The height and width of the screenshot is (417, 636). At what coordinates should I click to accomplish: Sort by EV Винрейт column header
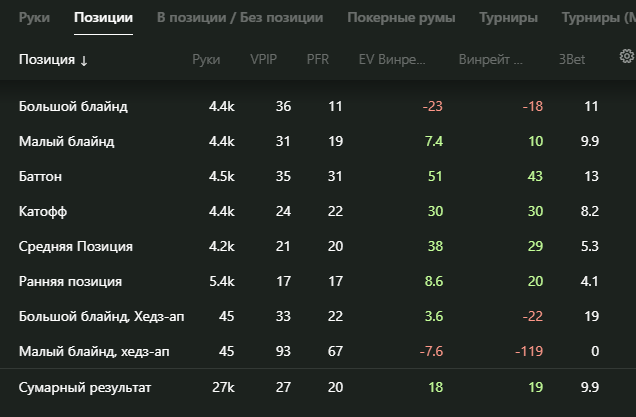click(x=392, y=60)
